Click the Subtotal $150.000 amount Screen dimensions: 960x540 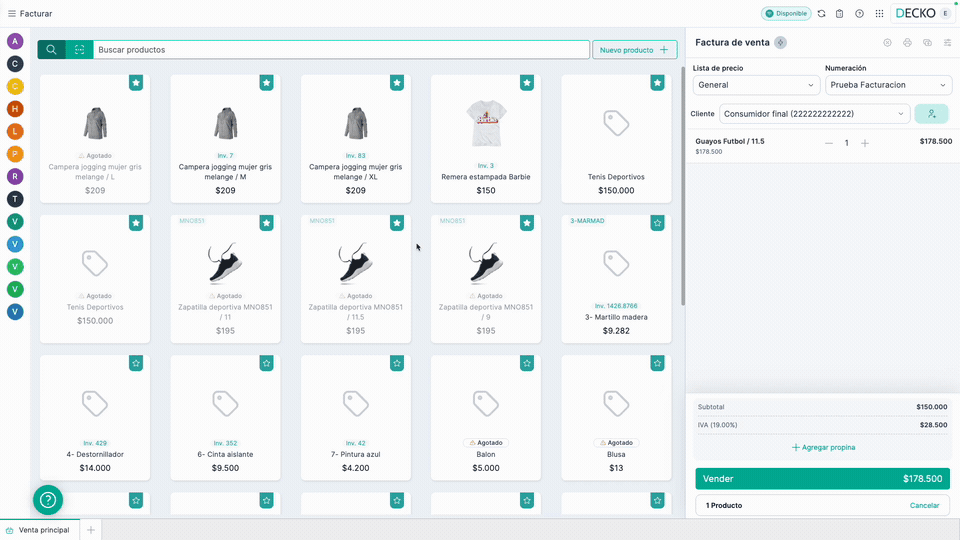click(x=931, y=407)
